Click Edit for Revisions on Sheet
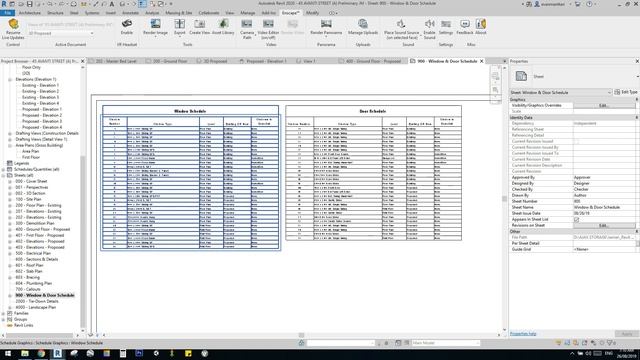The width and height of the screenshot is (640, 360). pyautogui.click(x=604, y=225)
